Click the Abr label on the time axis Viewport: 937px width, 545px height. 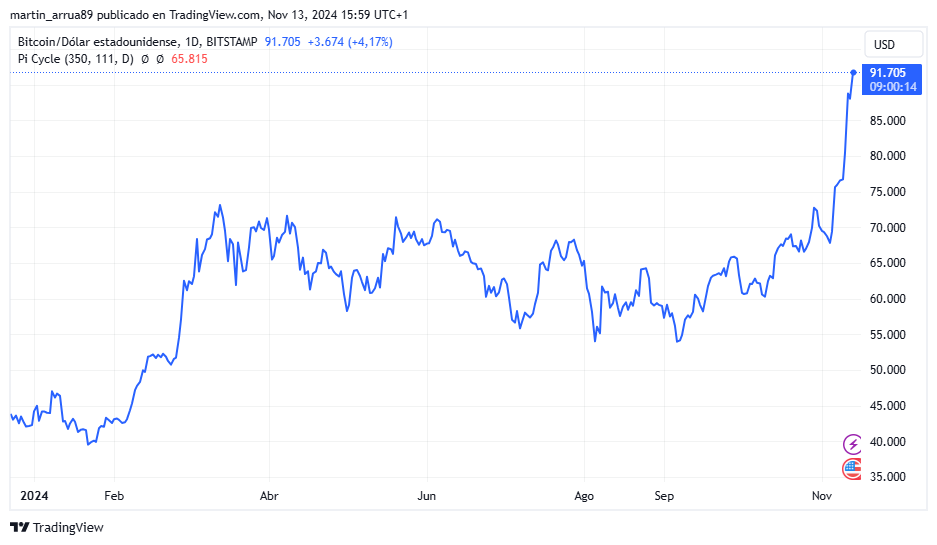(269, 496)
